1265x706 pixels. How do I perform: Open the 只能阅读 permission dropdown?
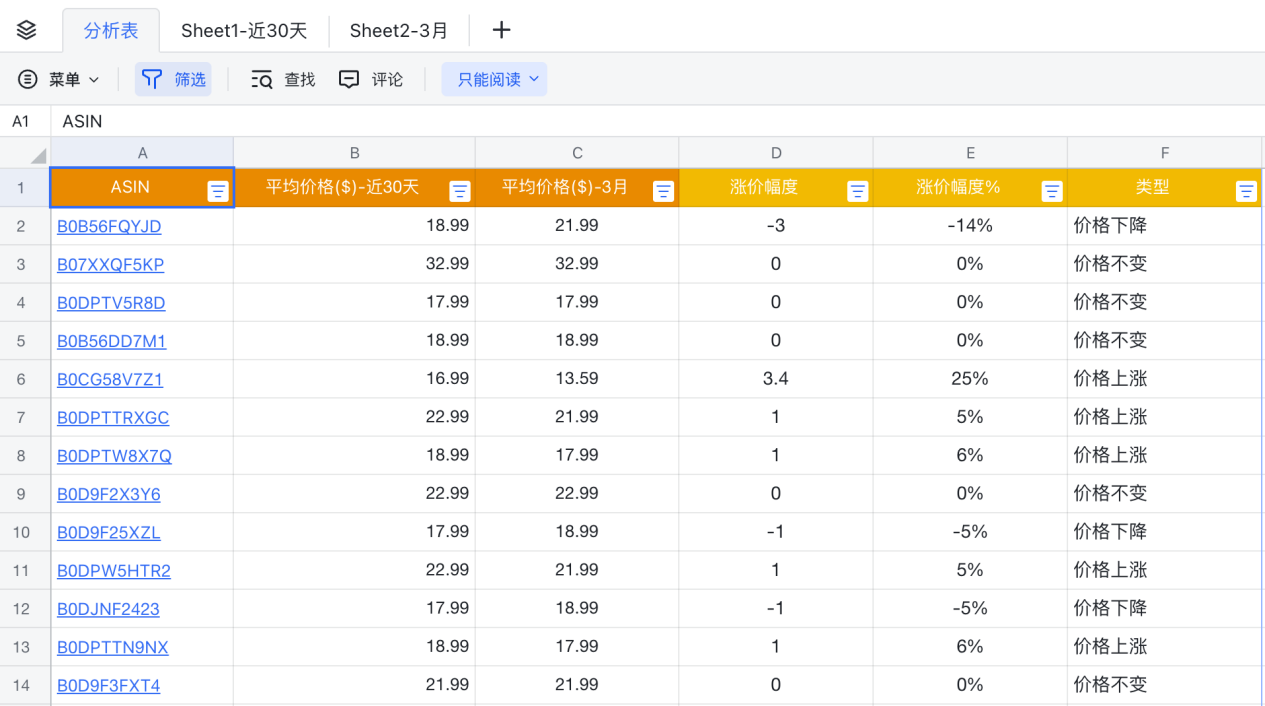[495, 79]
